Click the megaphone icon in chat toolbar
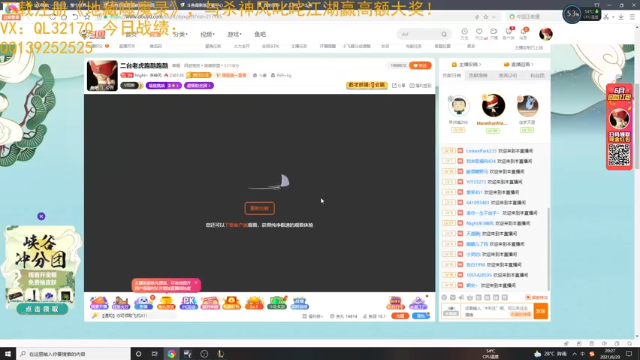Image resolution: width=640 pixels, height=360 pixels. coord(461,298)
